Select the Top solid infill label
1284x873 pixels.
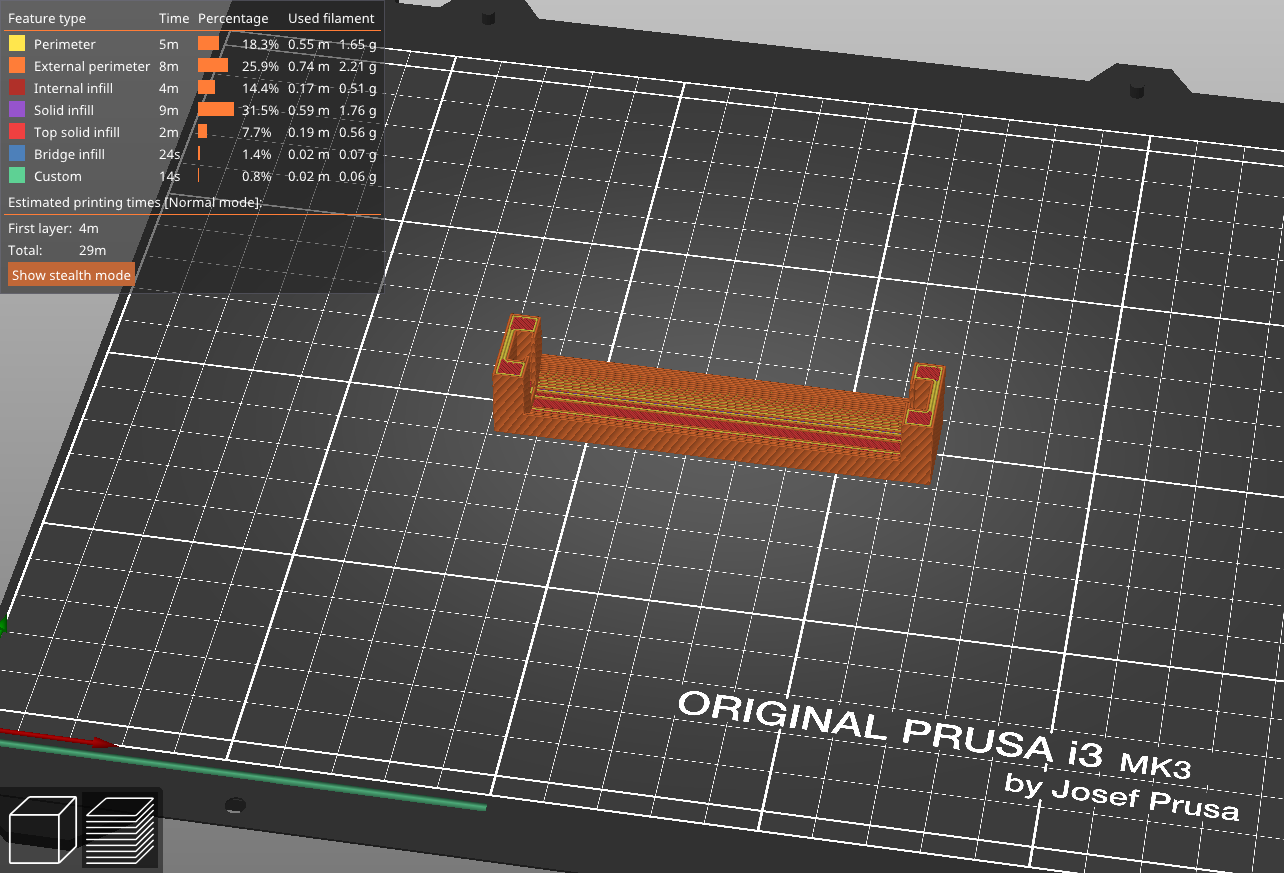(77, 132)
